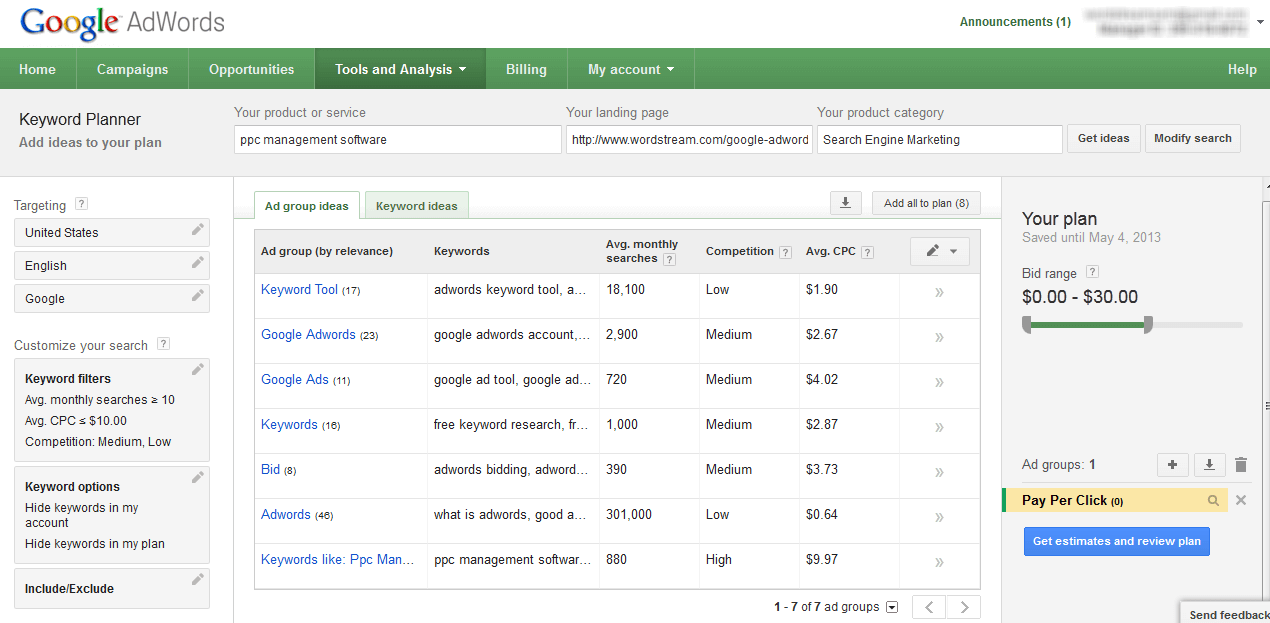The height and width of the screenshot is (623, 1270).
Task: Edit the United States targeting
Action: (197, 231)
